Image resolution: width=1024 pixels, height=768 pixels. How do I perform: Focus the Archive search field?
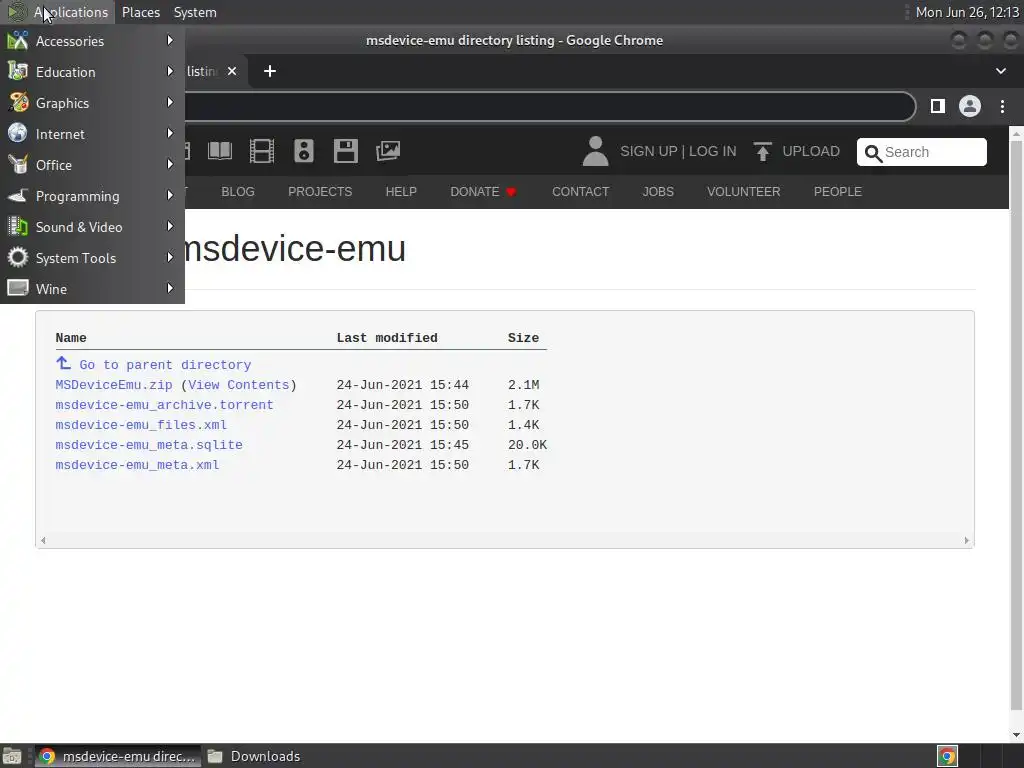(x=921, y=152)
